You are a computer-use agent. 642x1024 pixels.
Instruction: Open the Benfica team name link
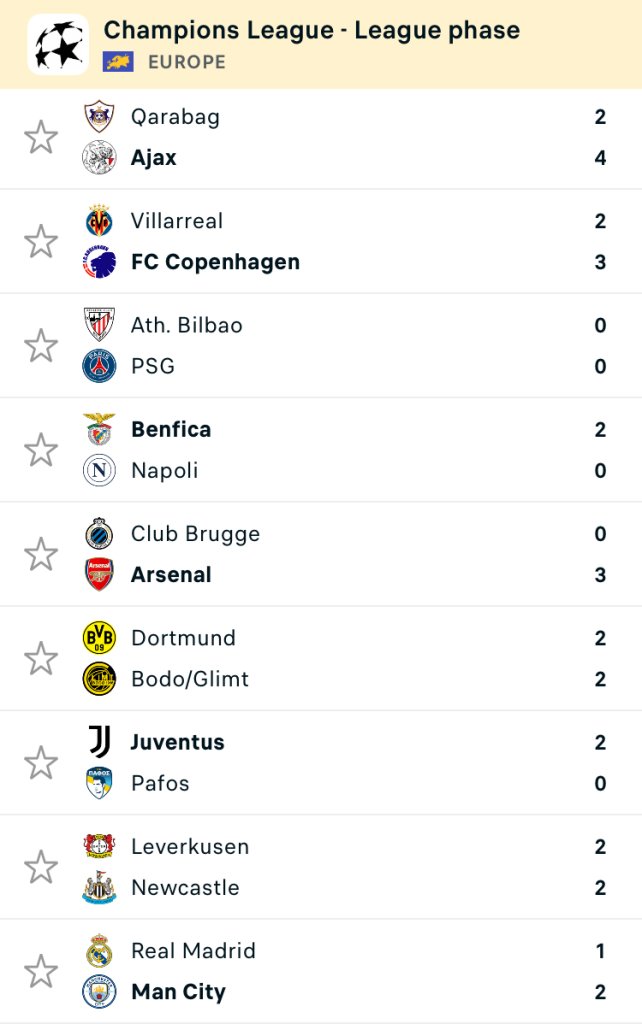pyautogui.click(x=171, y=430)
